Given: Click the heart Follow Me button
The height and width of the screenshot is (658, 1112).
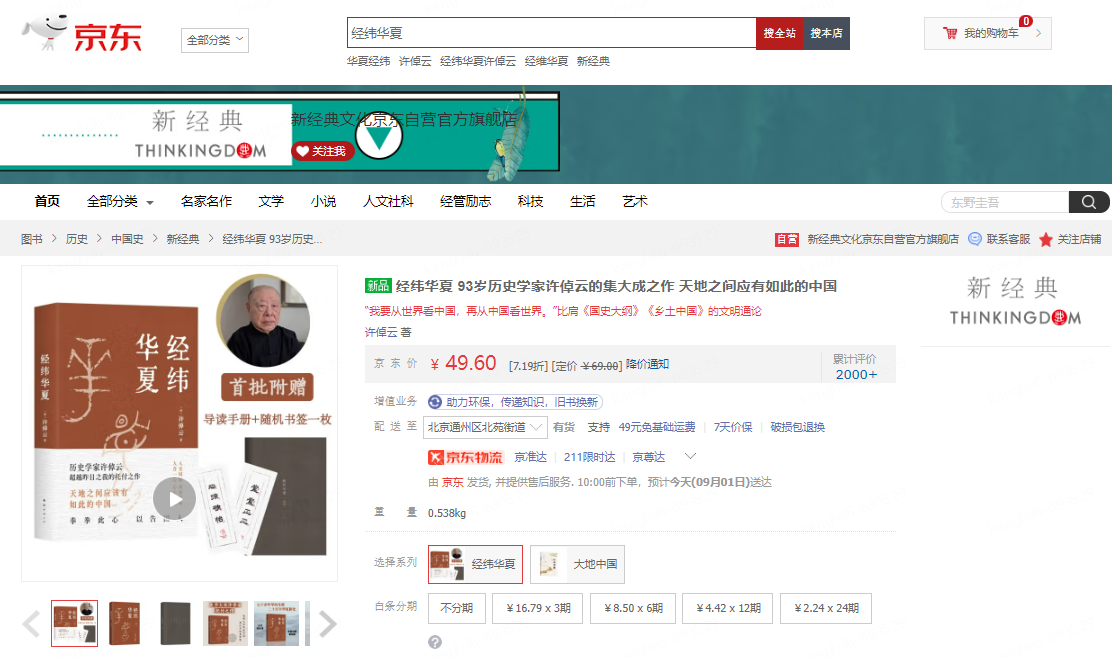Looking at the screenshot, I should (322, 151).
